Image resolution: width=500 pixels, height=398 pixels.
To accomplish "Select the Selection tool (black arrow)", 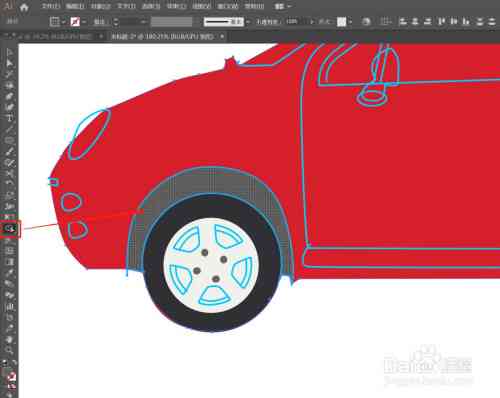I will point(9,52).
